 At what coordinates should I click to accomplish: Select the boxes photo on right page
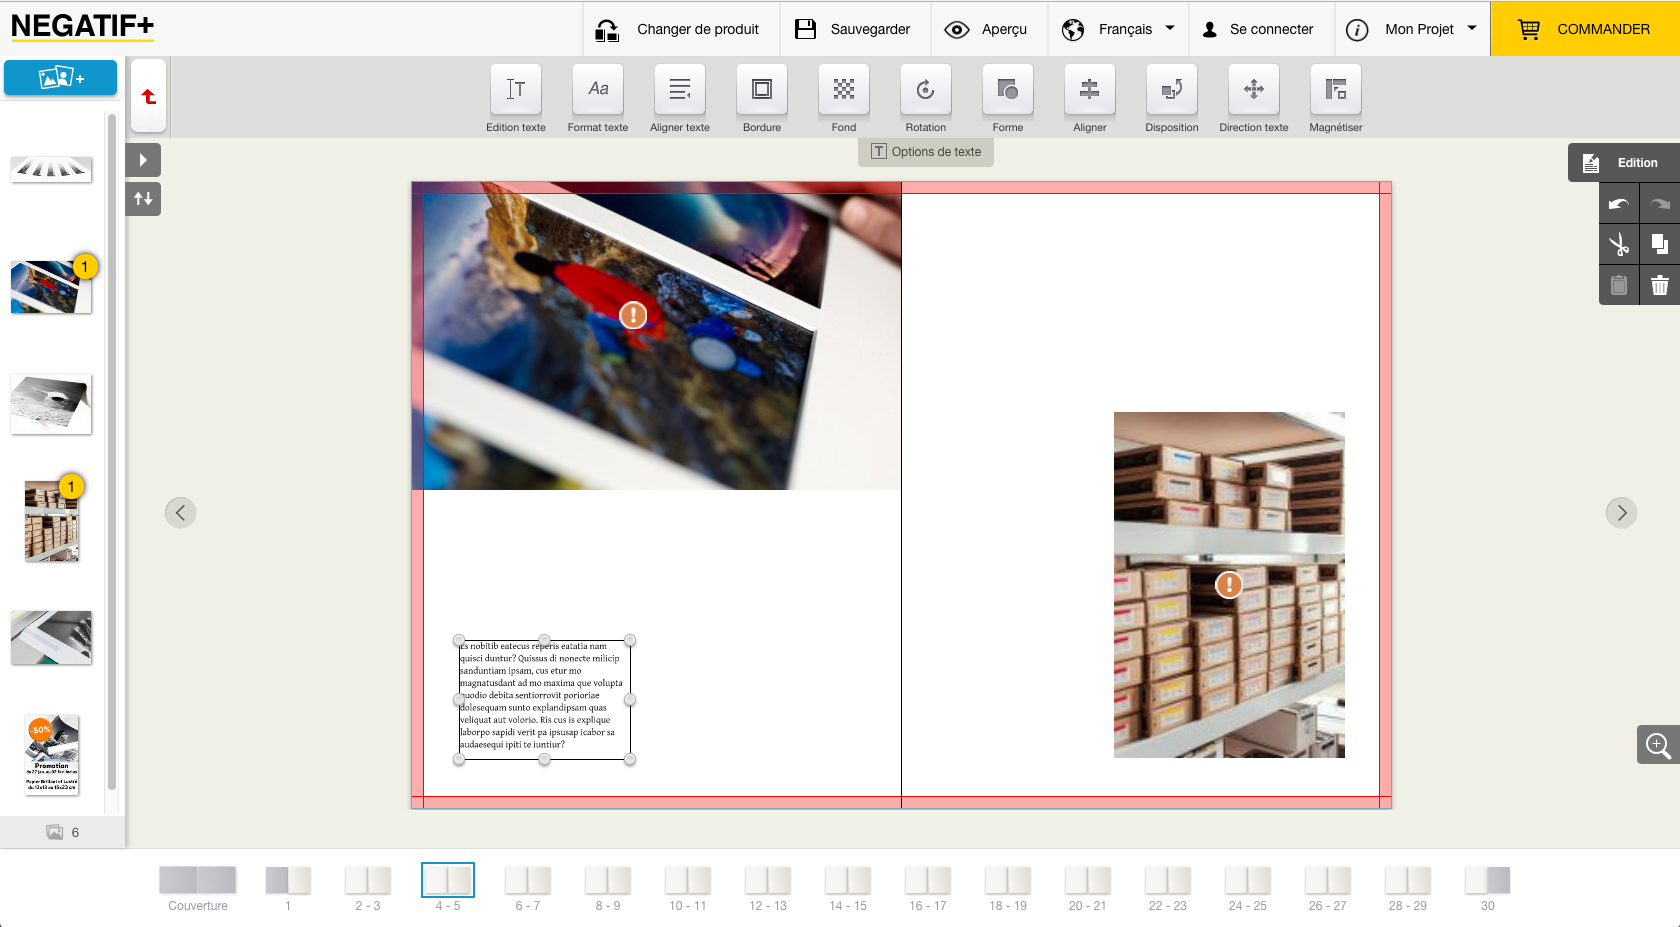tap(1229, 585)
